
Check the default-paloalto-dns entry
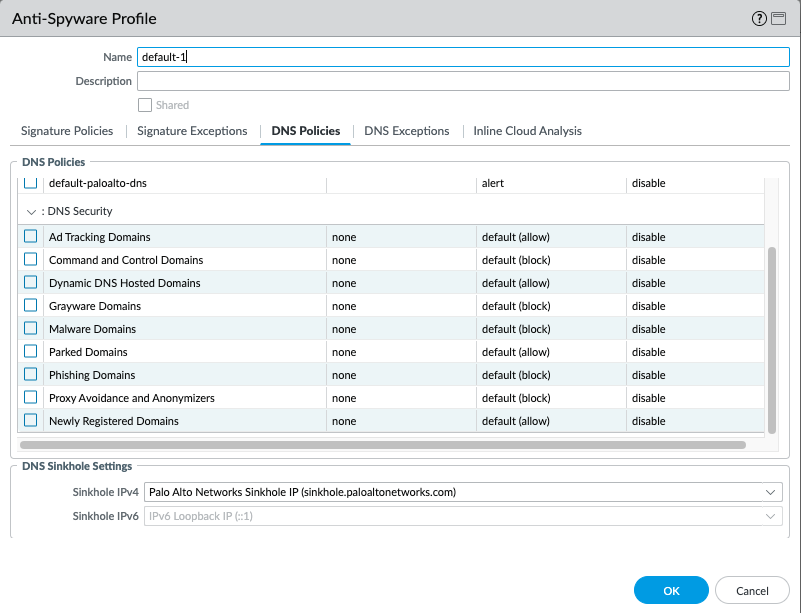pyautogui.click(x=29, y=183)
